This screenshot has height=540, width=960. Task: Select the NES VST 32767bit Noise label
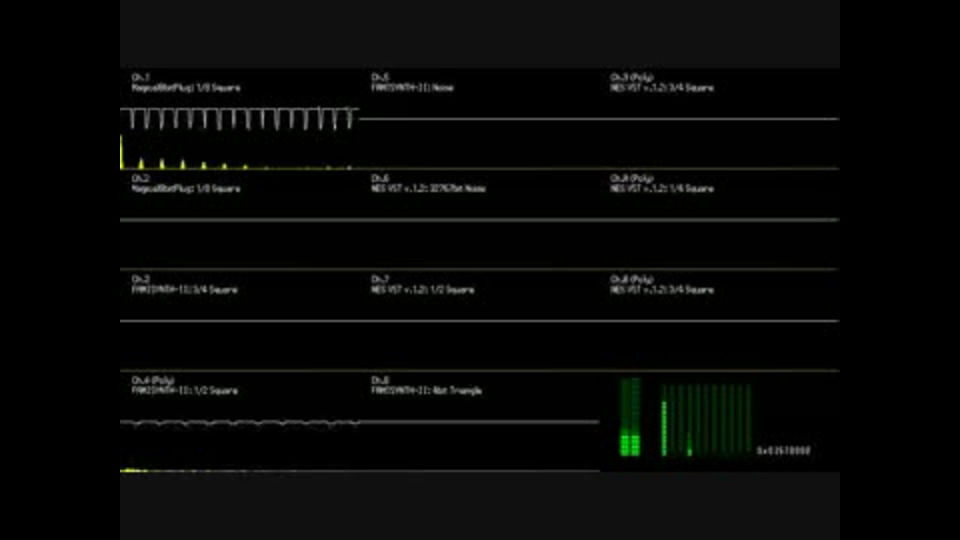pos(428,189)
